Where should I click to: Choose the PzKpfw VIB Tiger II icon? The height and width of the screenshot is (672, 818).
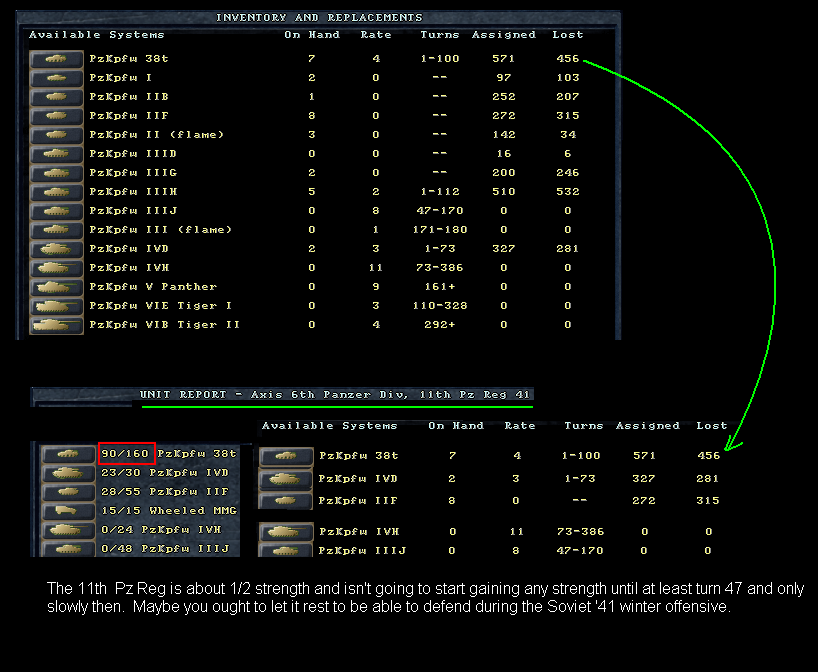[56, 325]
